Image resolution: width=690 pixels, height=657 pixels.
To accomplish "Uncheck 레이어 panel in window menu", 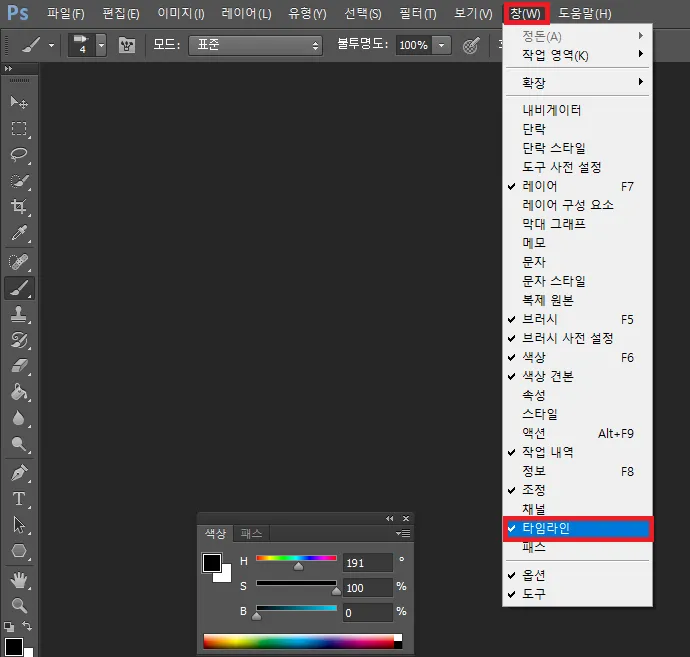I will [577, 186].
